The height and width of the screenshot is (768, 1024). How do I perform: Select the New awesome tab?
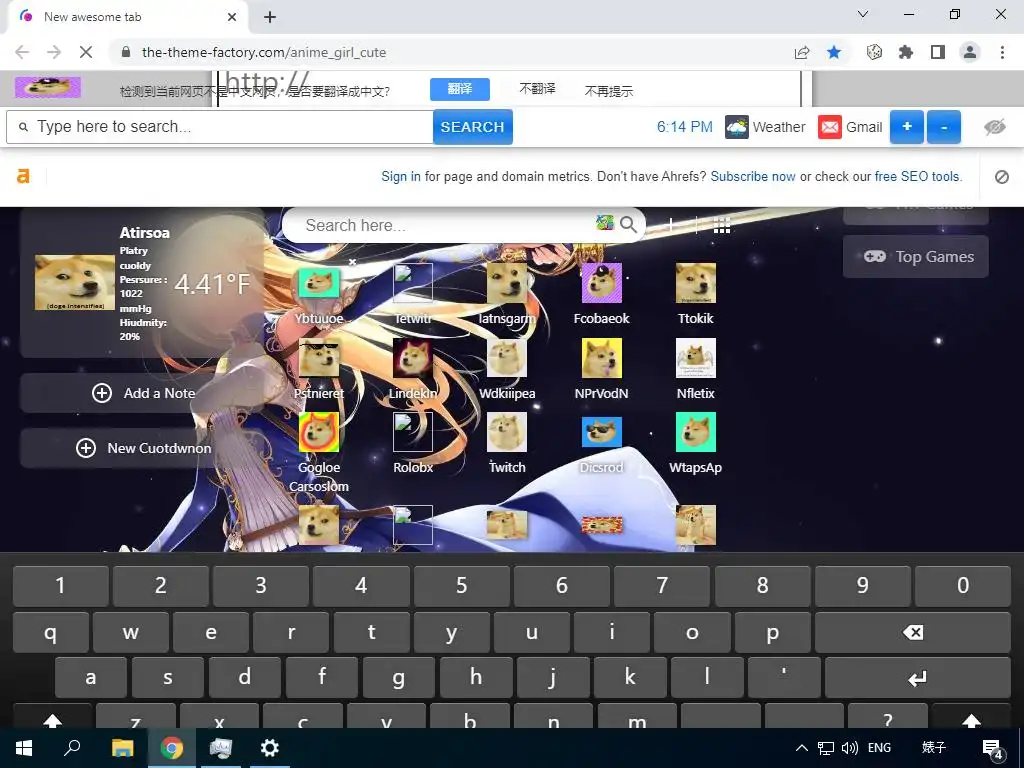(x=127, y=17)
